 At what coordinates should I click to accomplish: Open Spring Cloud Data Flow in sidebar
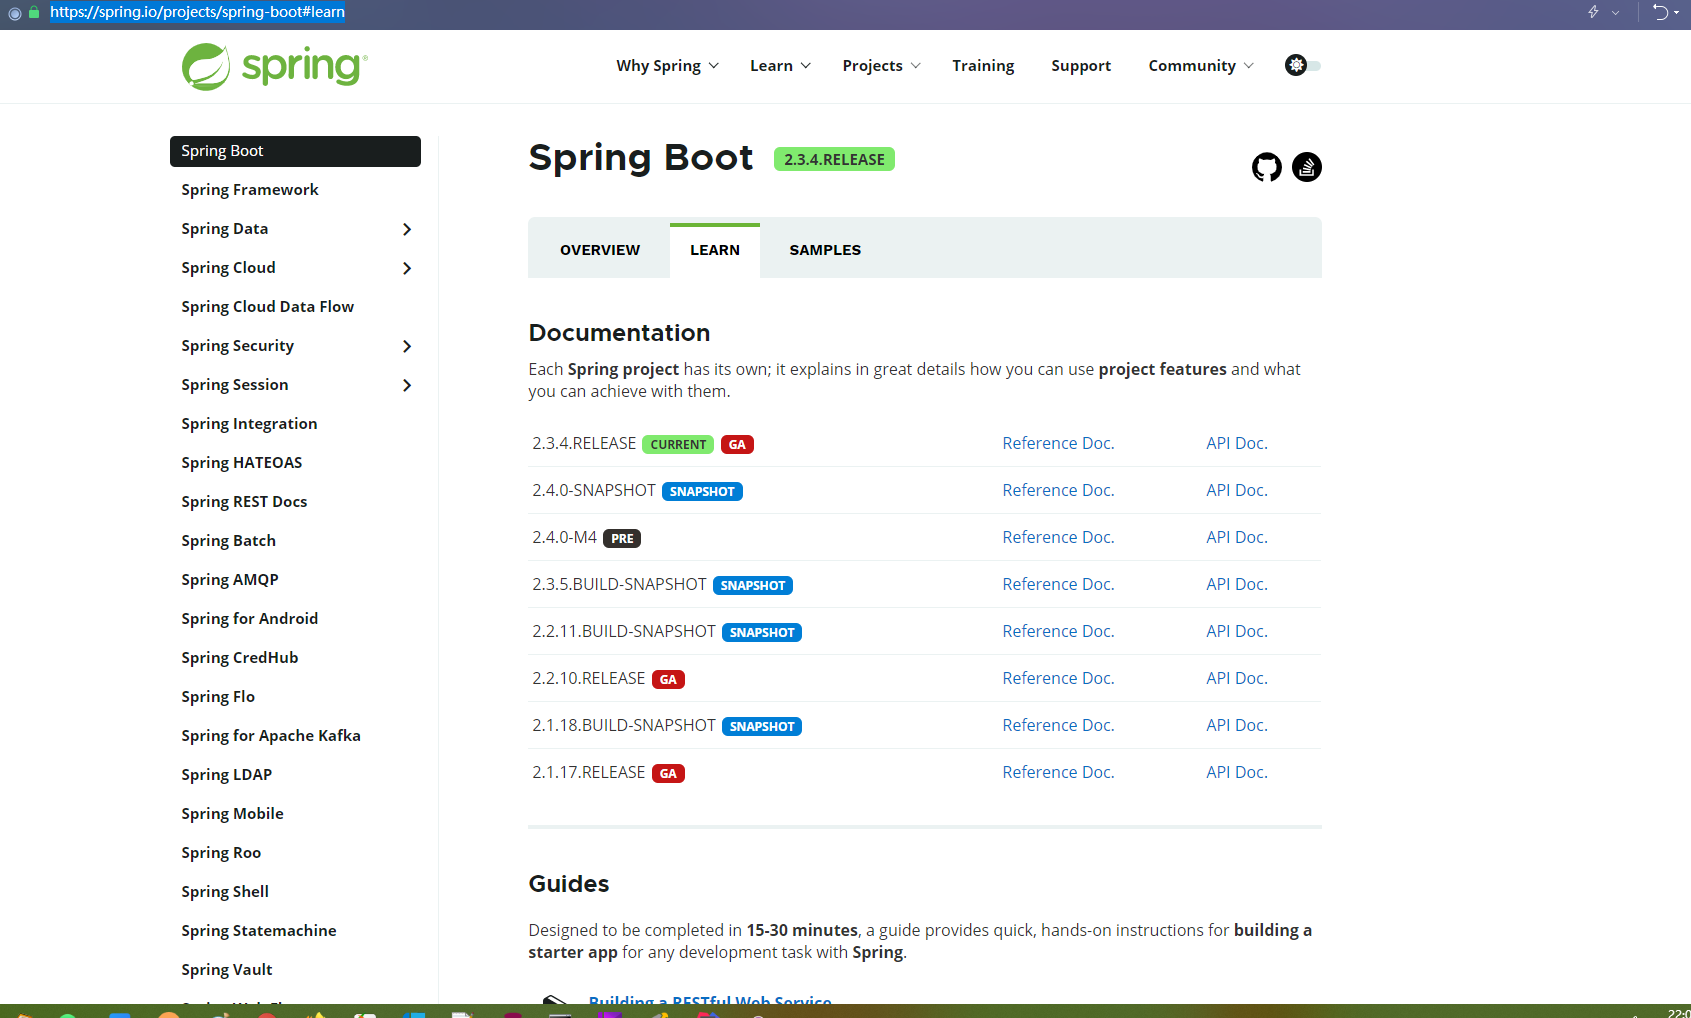click(x=268, y=307)
